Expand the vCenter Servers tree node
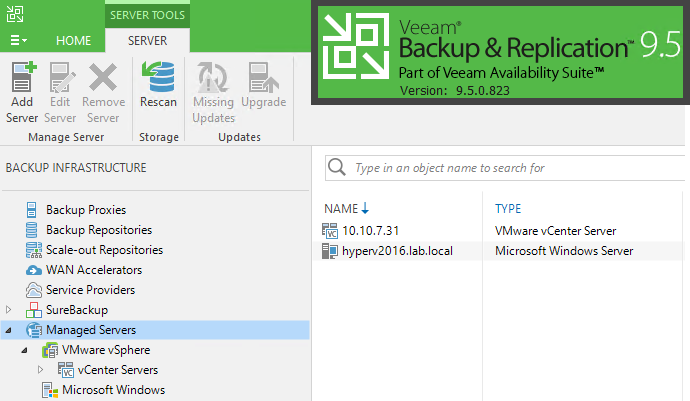 point(40,370)
